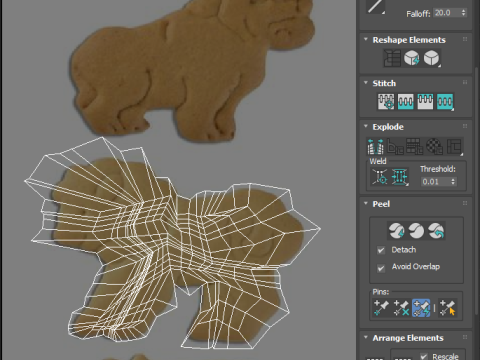
Task: Click the Pins: label
Action: [380, 292]
